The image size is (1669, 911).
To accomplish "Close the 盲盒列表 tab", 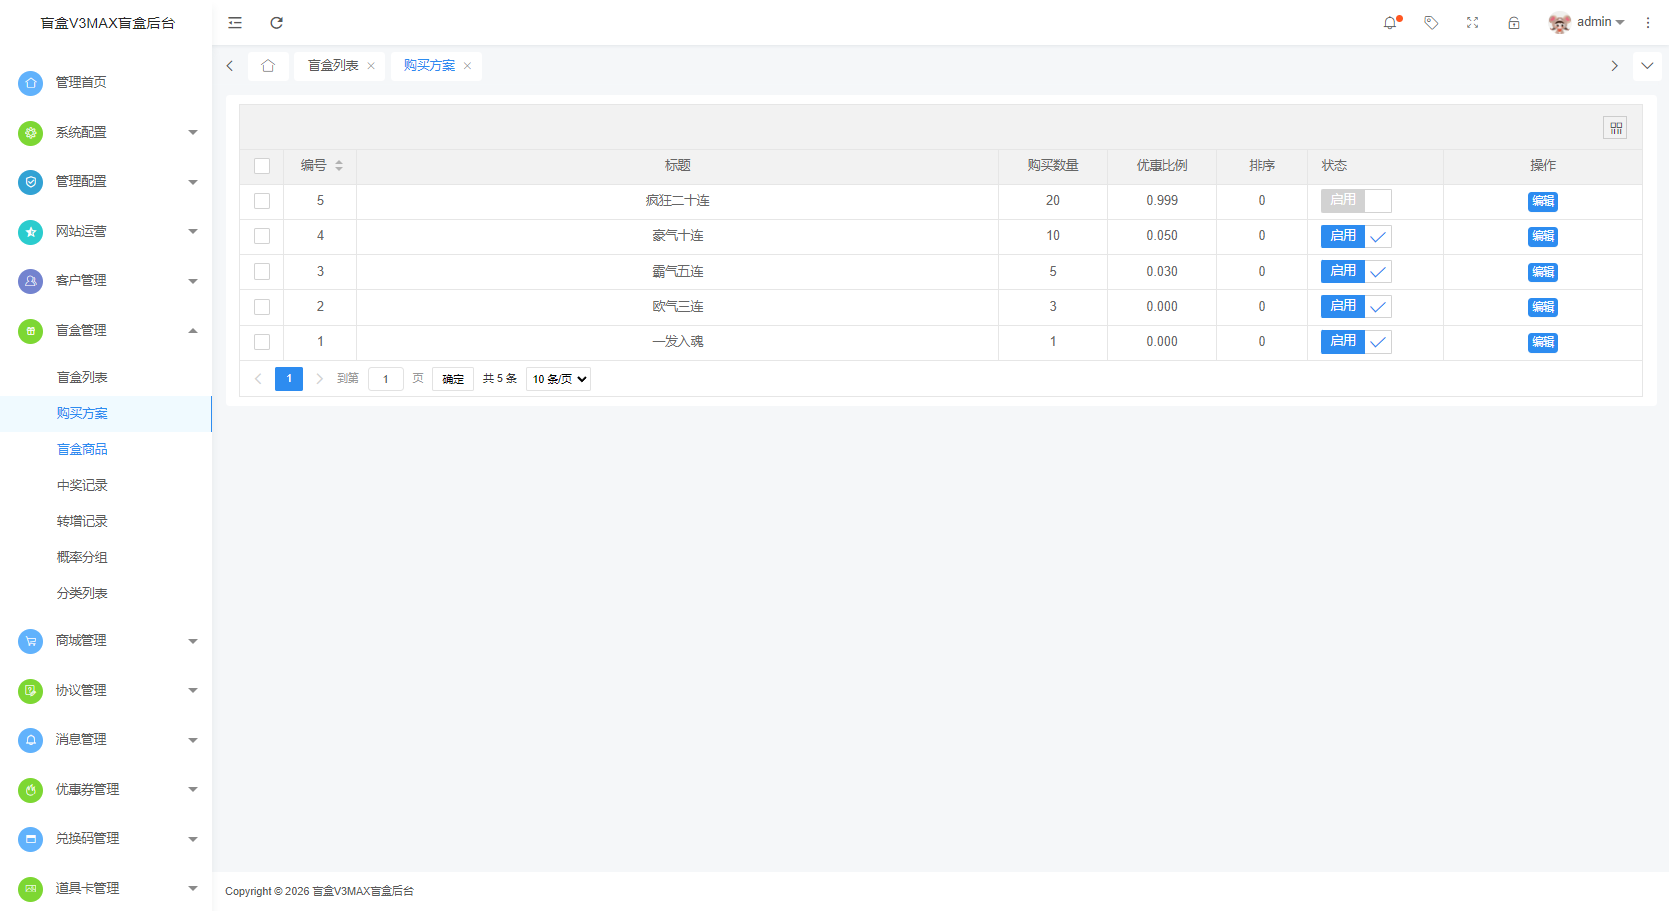I will (371, 66).
